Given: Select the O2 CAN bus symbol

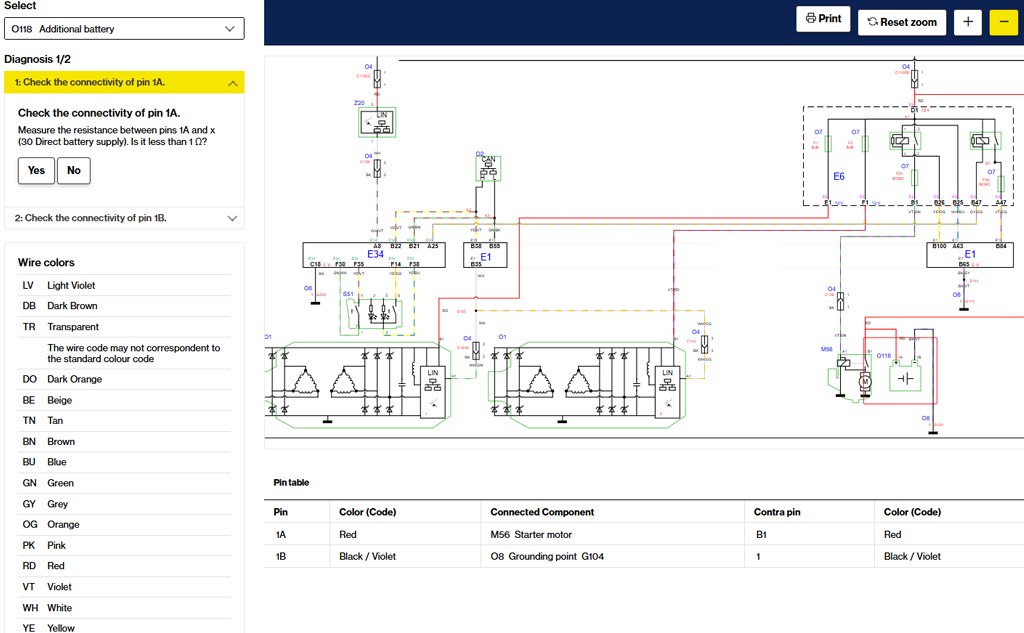Looking at the screenshot, I should (488, 169).
